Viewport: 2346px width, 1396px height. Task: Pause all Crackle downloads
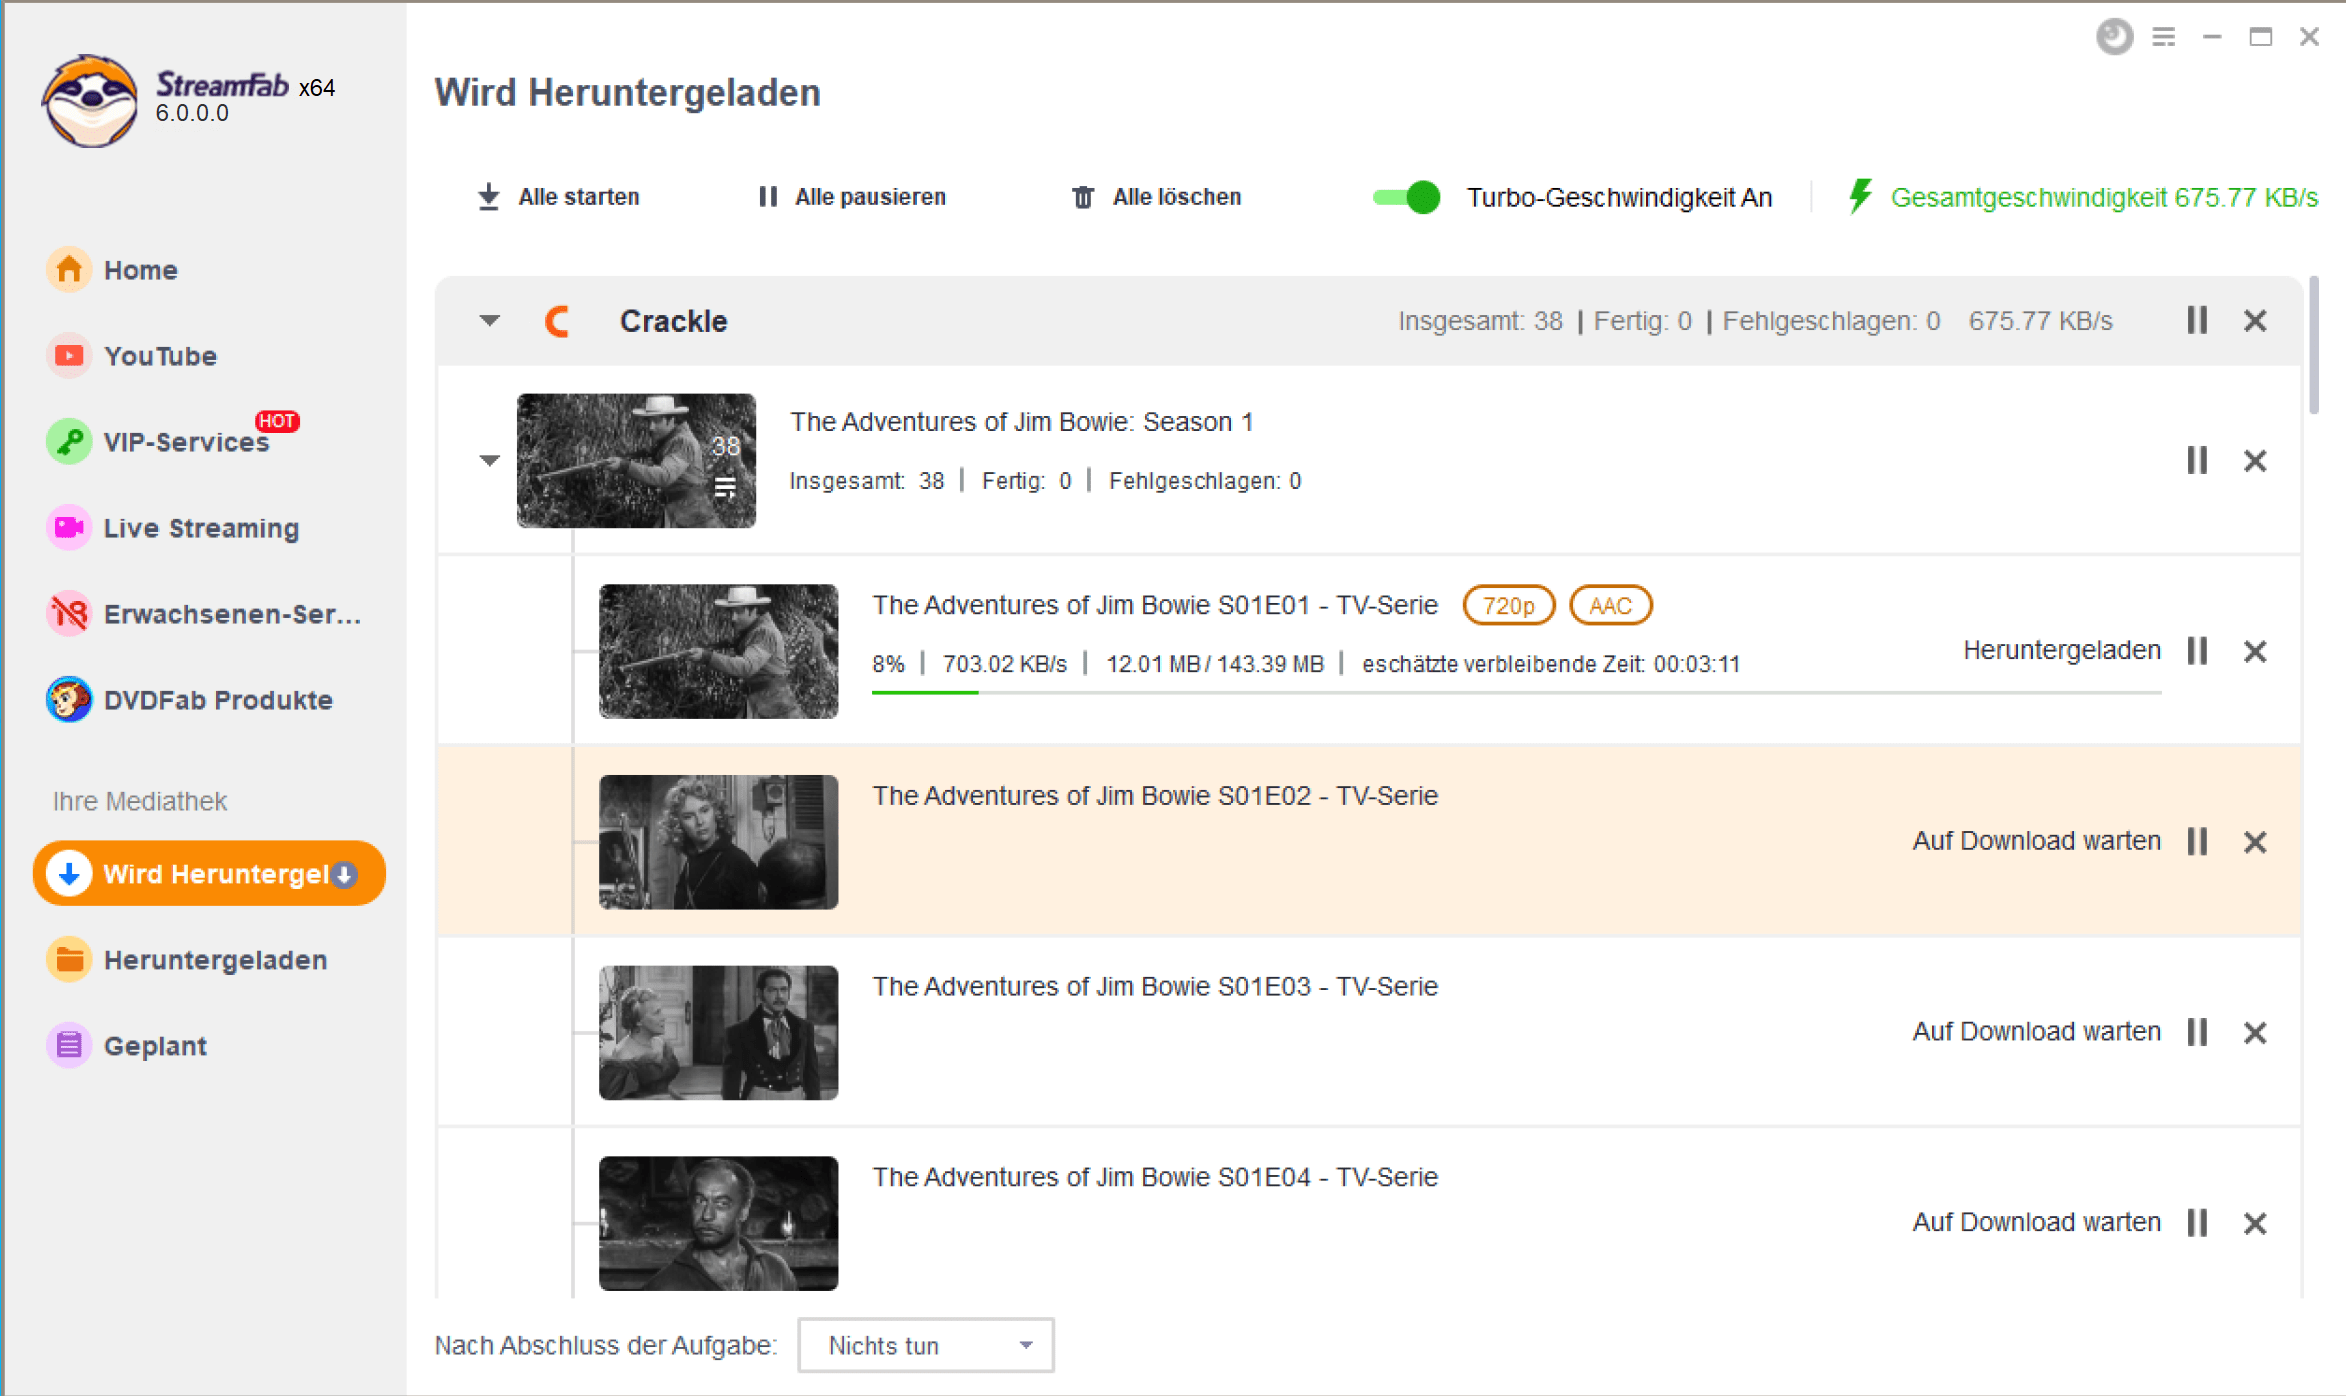2197,321
